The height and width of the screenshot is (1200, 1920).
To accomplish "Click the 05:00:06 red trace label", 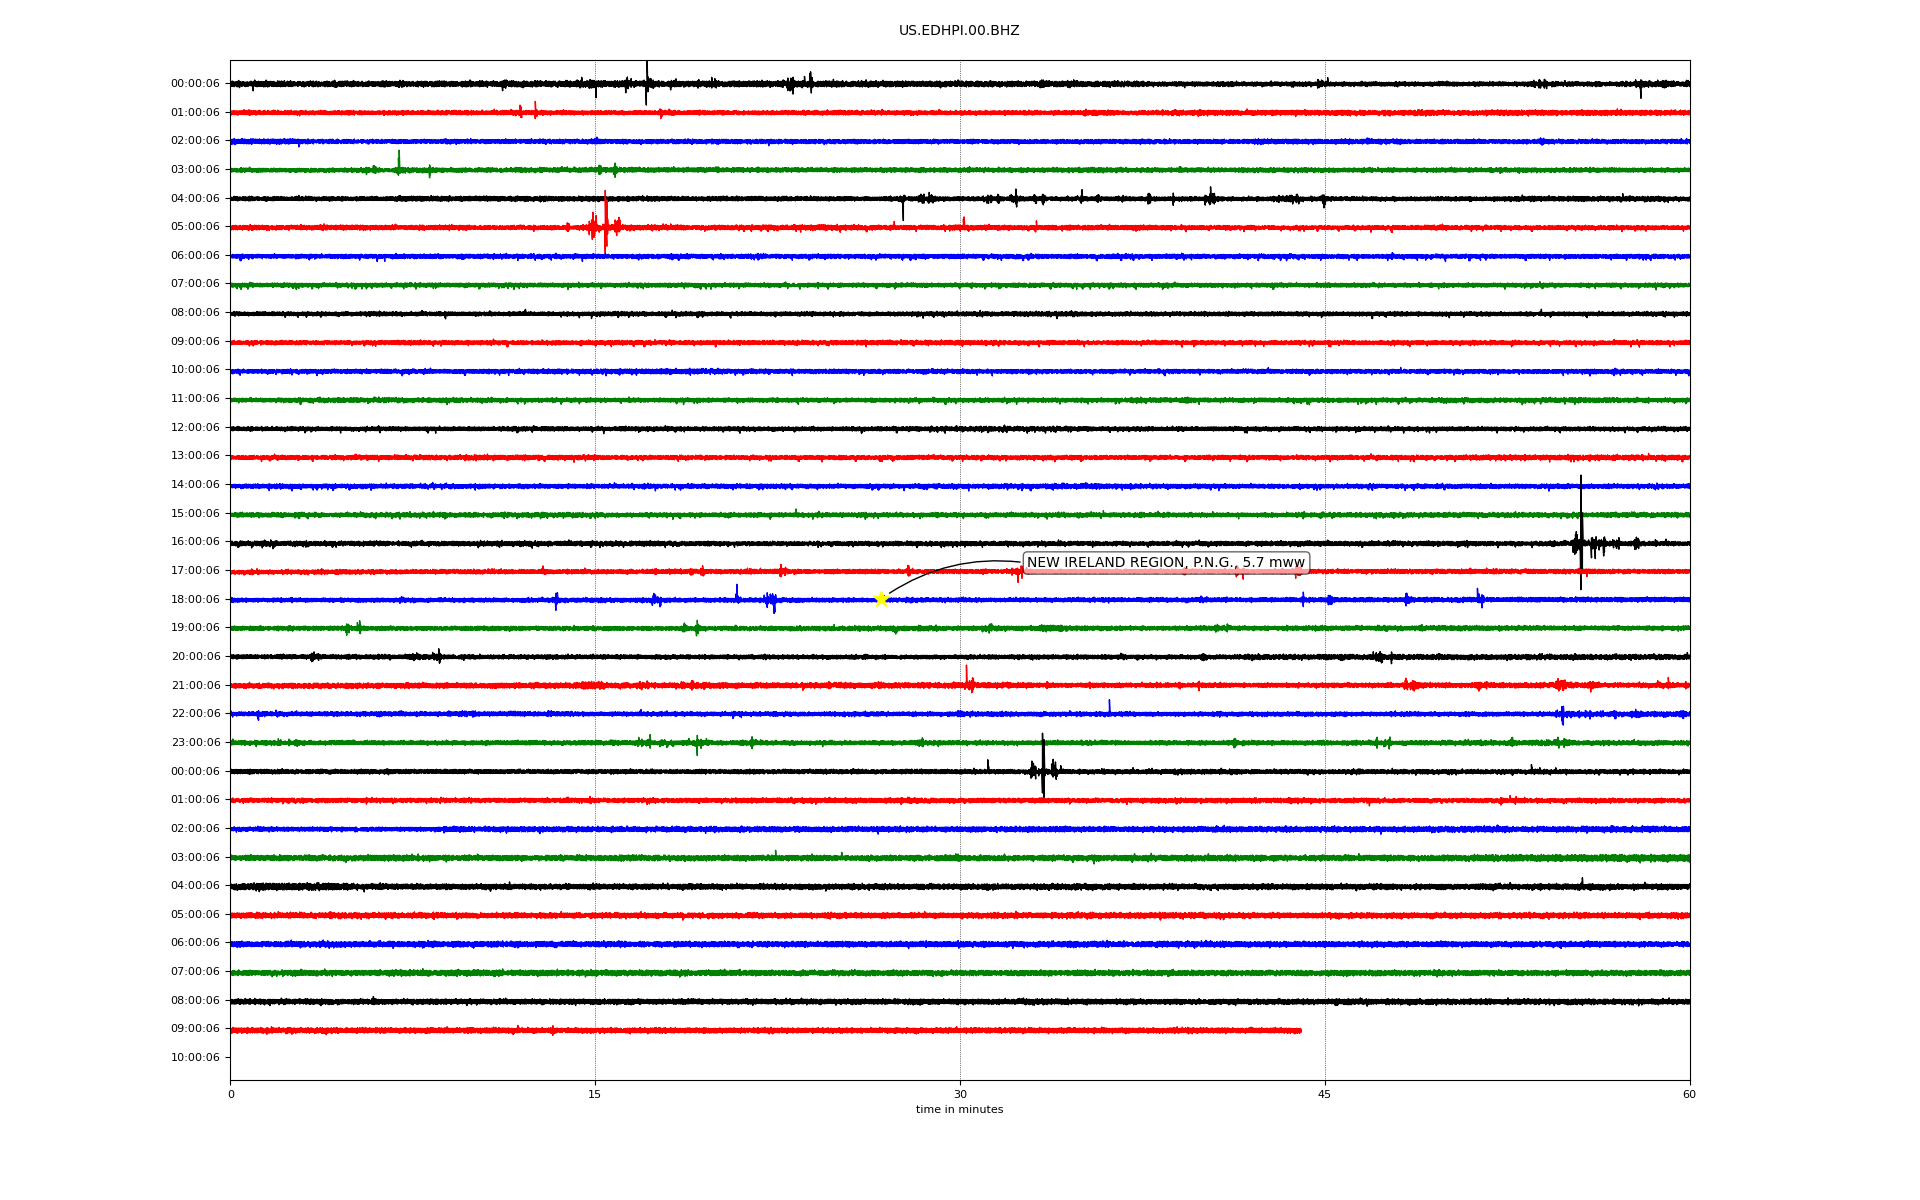I will (x=195, y=227).
